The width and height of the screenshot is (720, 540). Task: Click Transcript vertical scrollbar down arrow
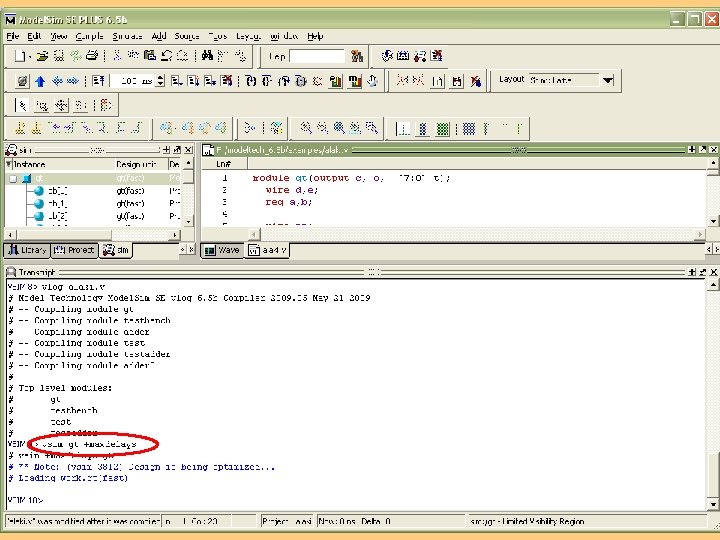click(713, 504)
